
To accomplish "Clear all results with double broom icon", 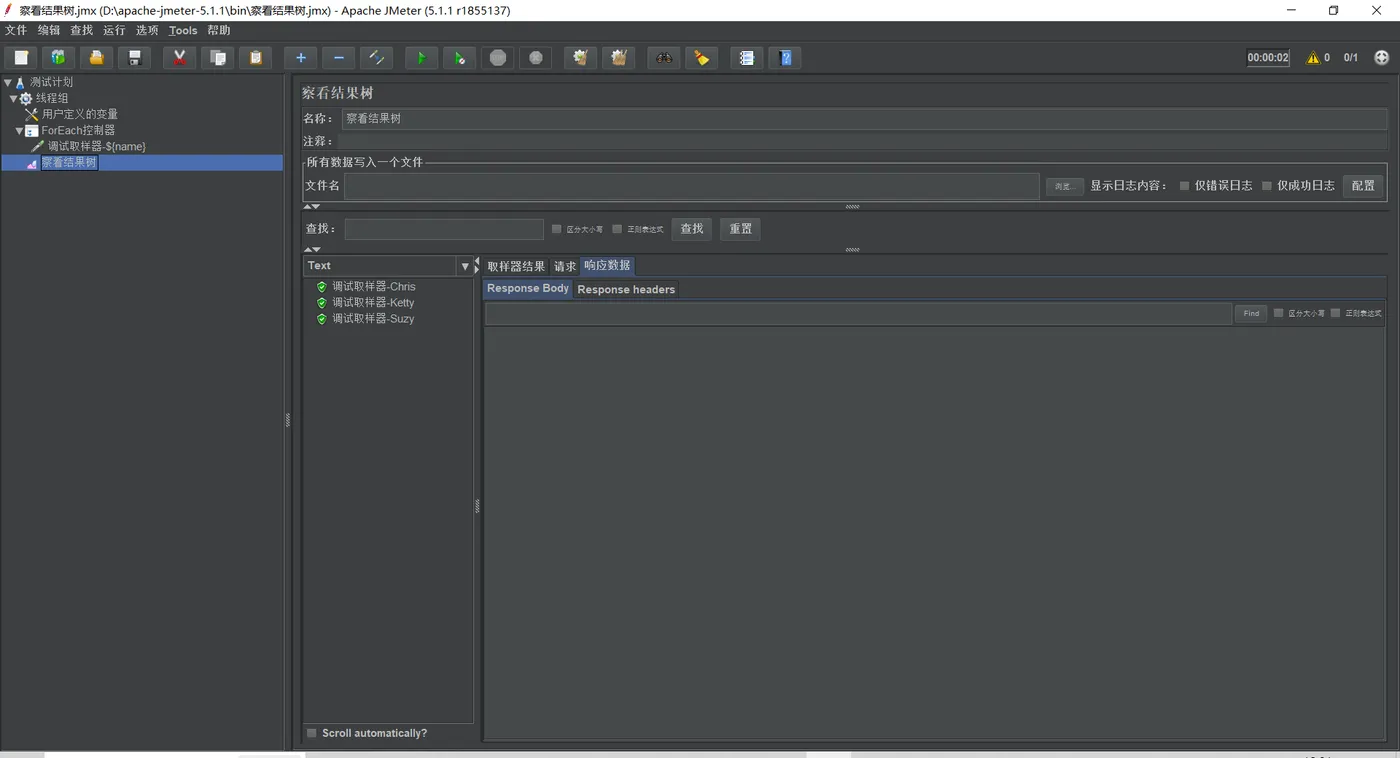I will [x=618, y=58].
